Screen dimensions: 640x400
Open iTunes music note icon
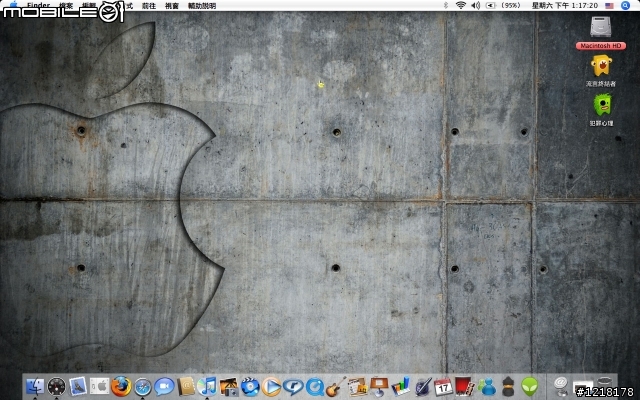click(x=207, y=386)
